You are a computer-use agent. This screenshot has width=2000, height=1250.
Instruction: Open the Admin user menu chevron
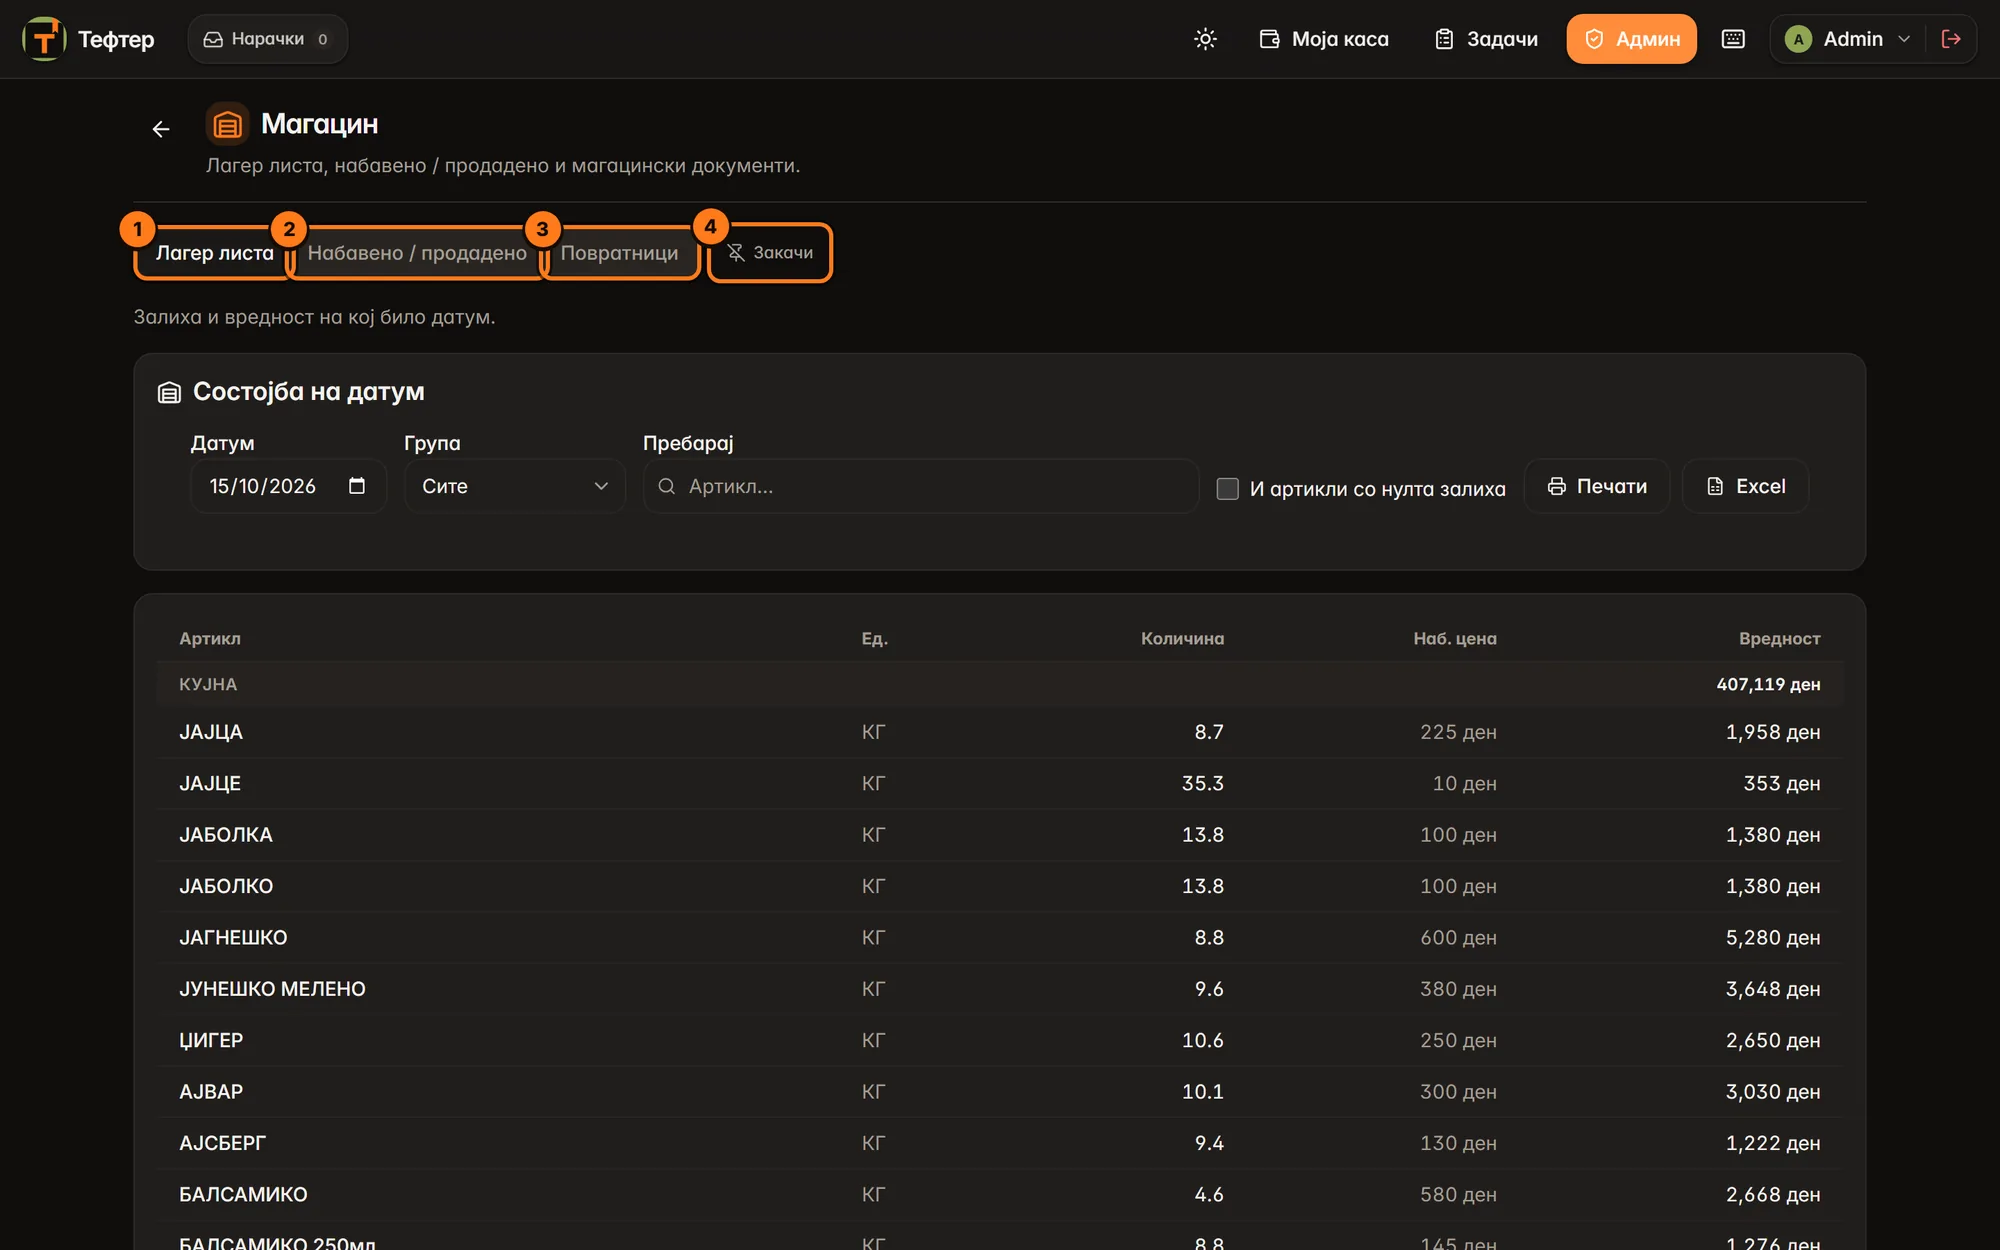click(1904, 39)
